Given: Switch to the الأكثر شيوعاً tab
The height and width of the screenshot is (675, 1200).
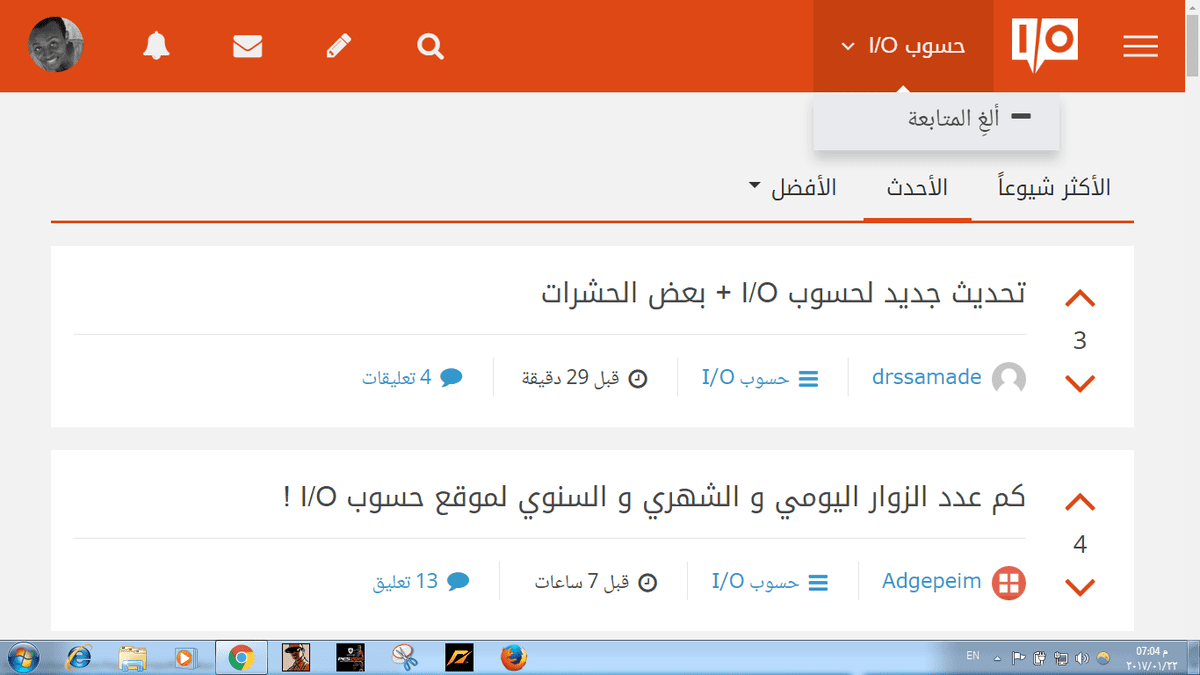Looking at the screenshot, I should (1054, 187).
